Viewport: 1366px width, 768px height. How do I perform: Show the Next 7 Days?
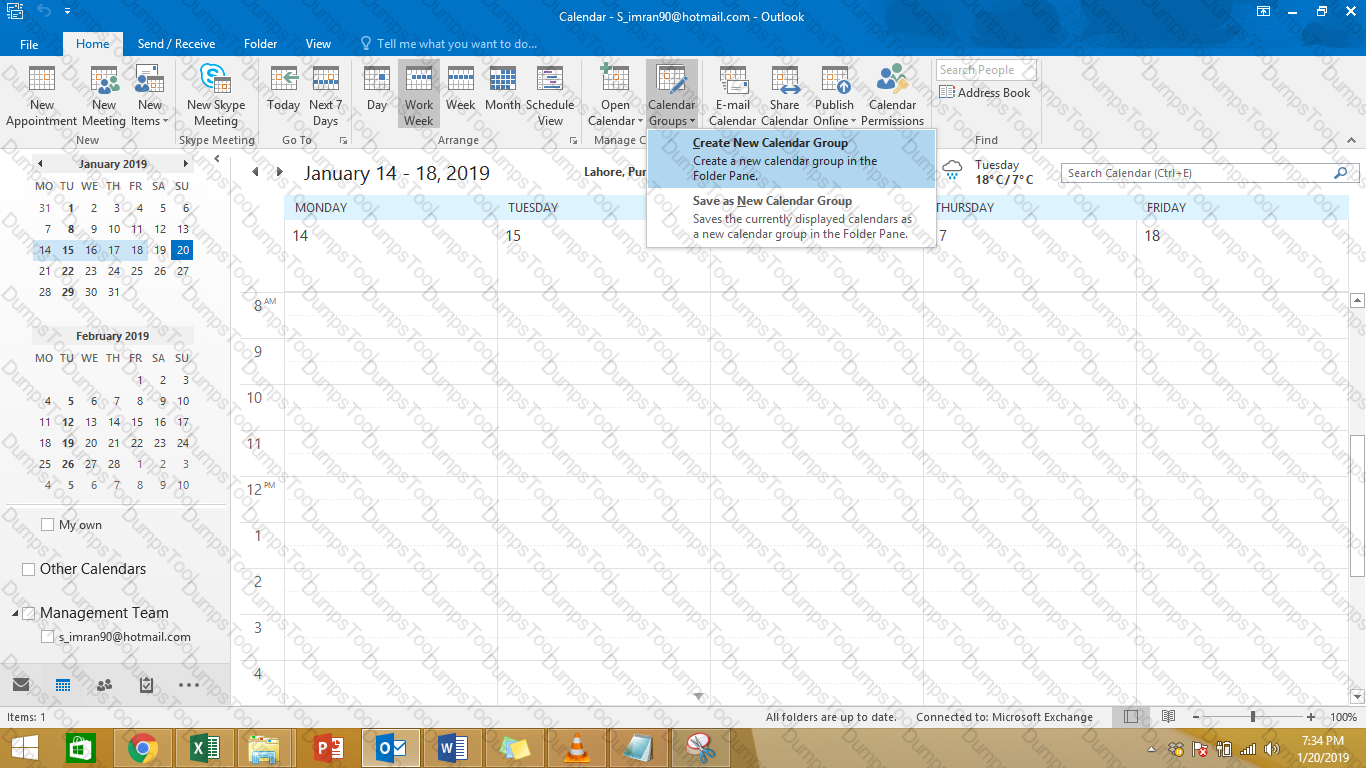pos(325,97)
